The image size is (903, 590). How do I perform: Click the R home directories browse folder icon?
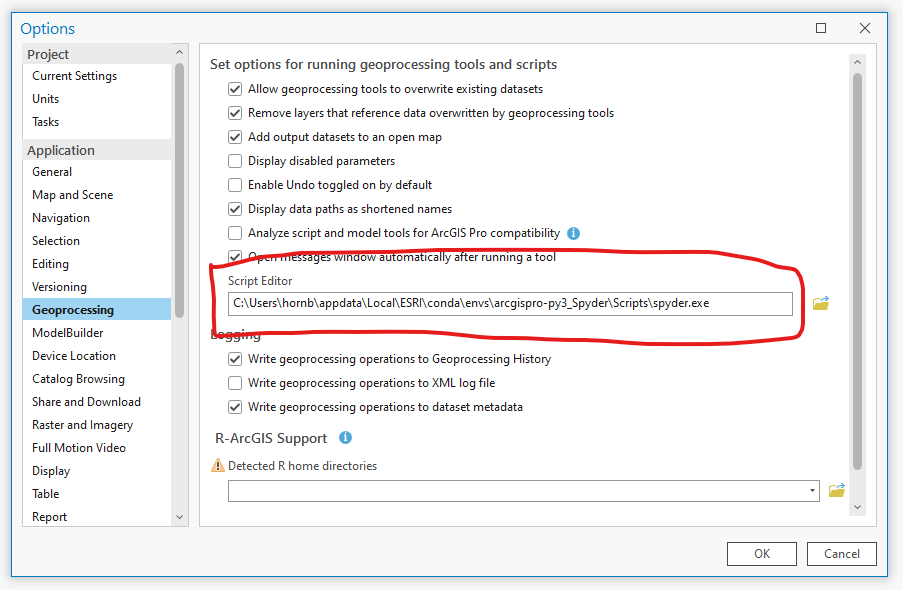tap(837, 490)
